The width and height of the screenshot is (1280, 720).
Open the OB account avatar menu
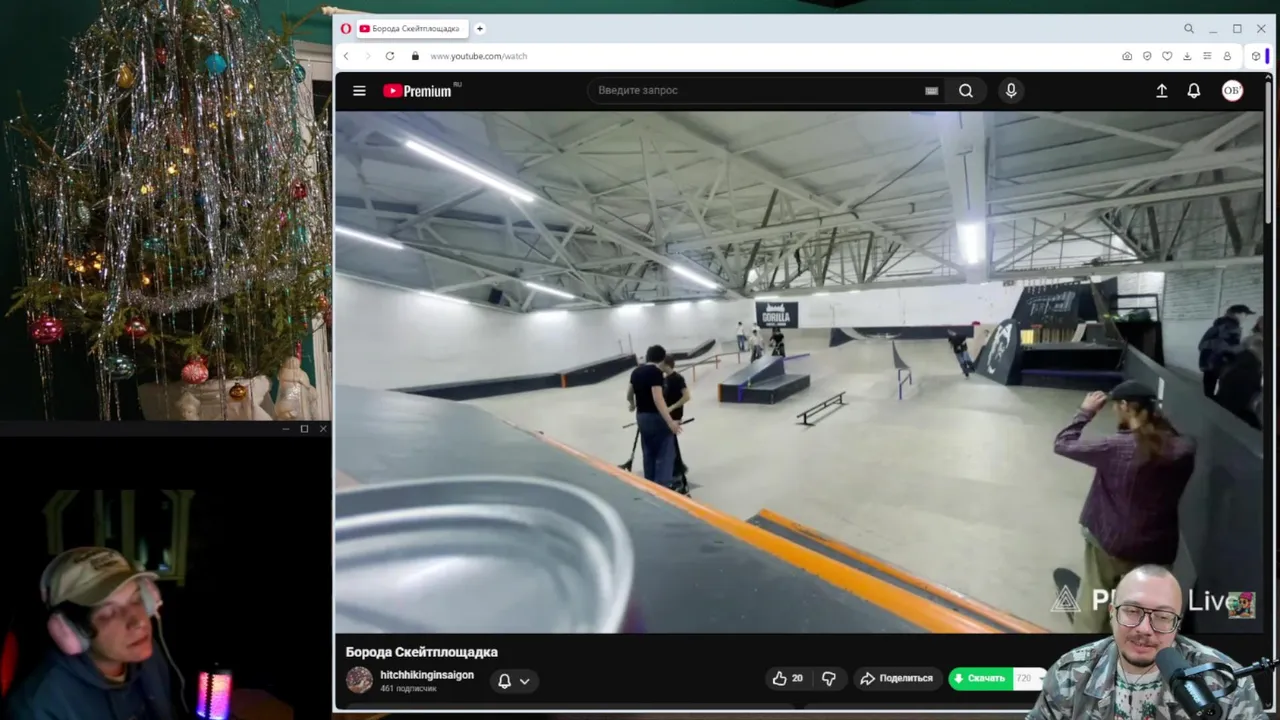pos(1232,90)
